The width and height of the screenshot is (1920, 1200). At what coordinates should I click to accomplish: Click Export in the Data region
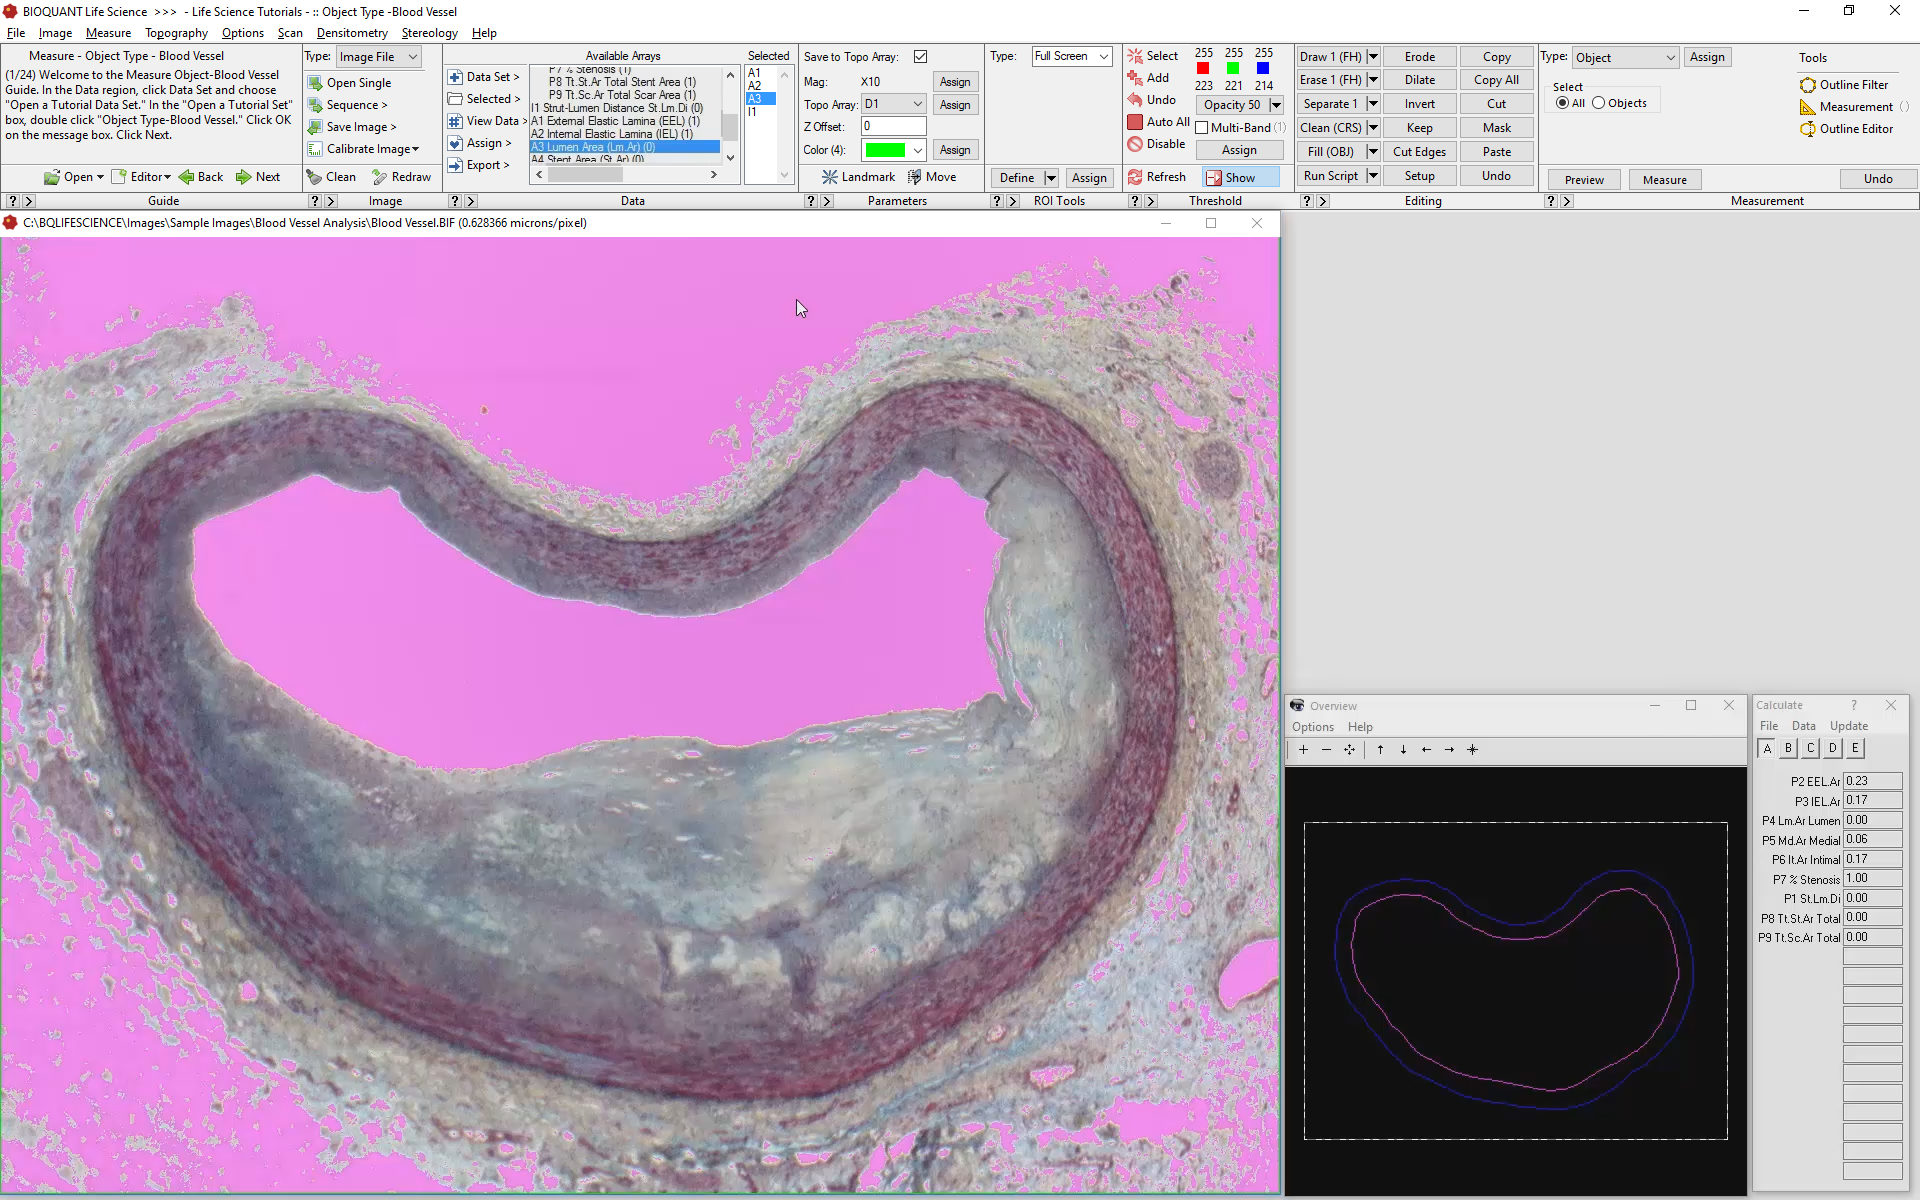tap(479, 165)
